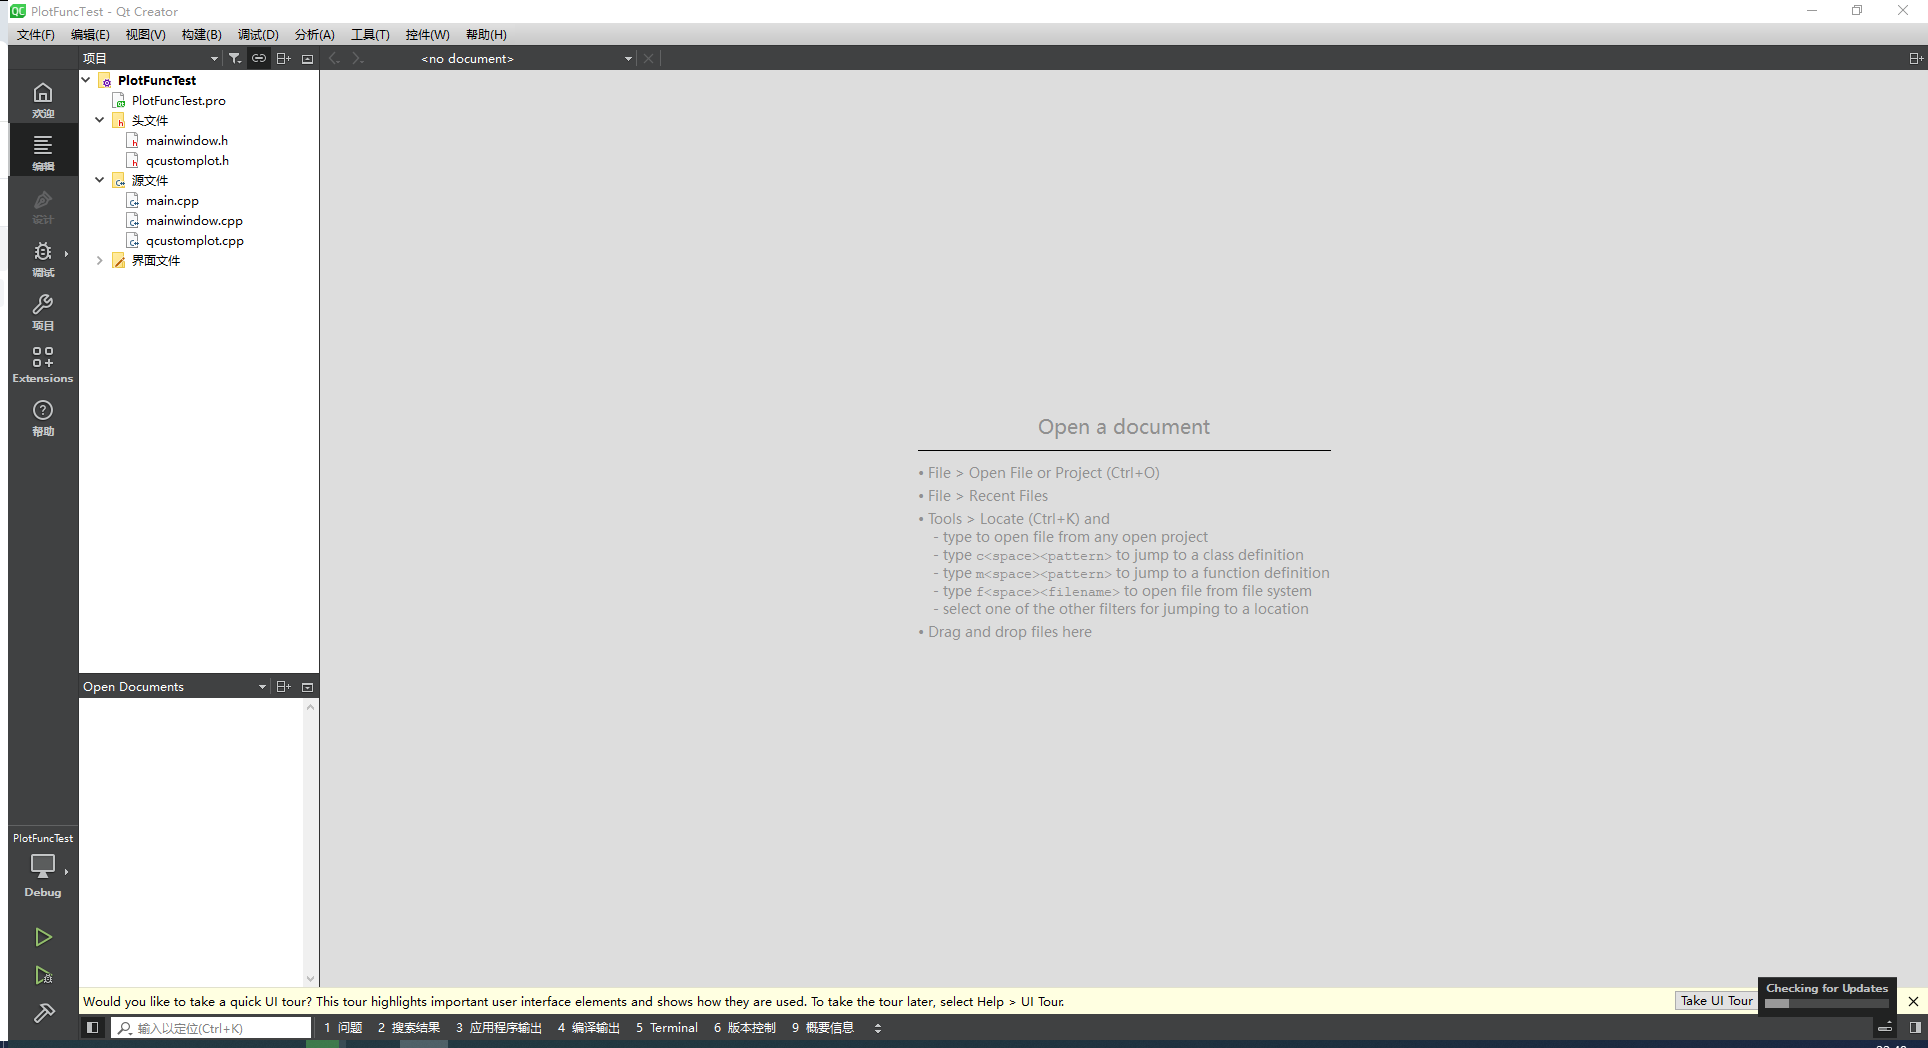This screenshot has height=1048, width=1928.
Task: Open the Extensions mode
Action: point(42,364)
